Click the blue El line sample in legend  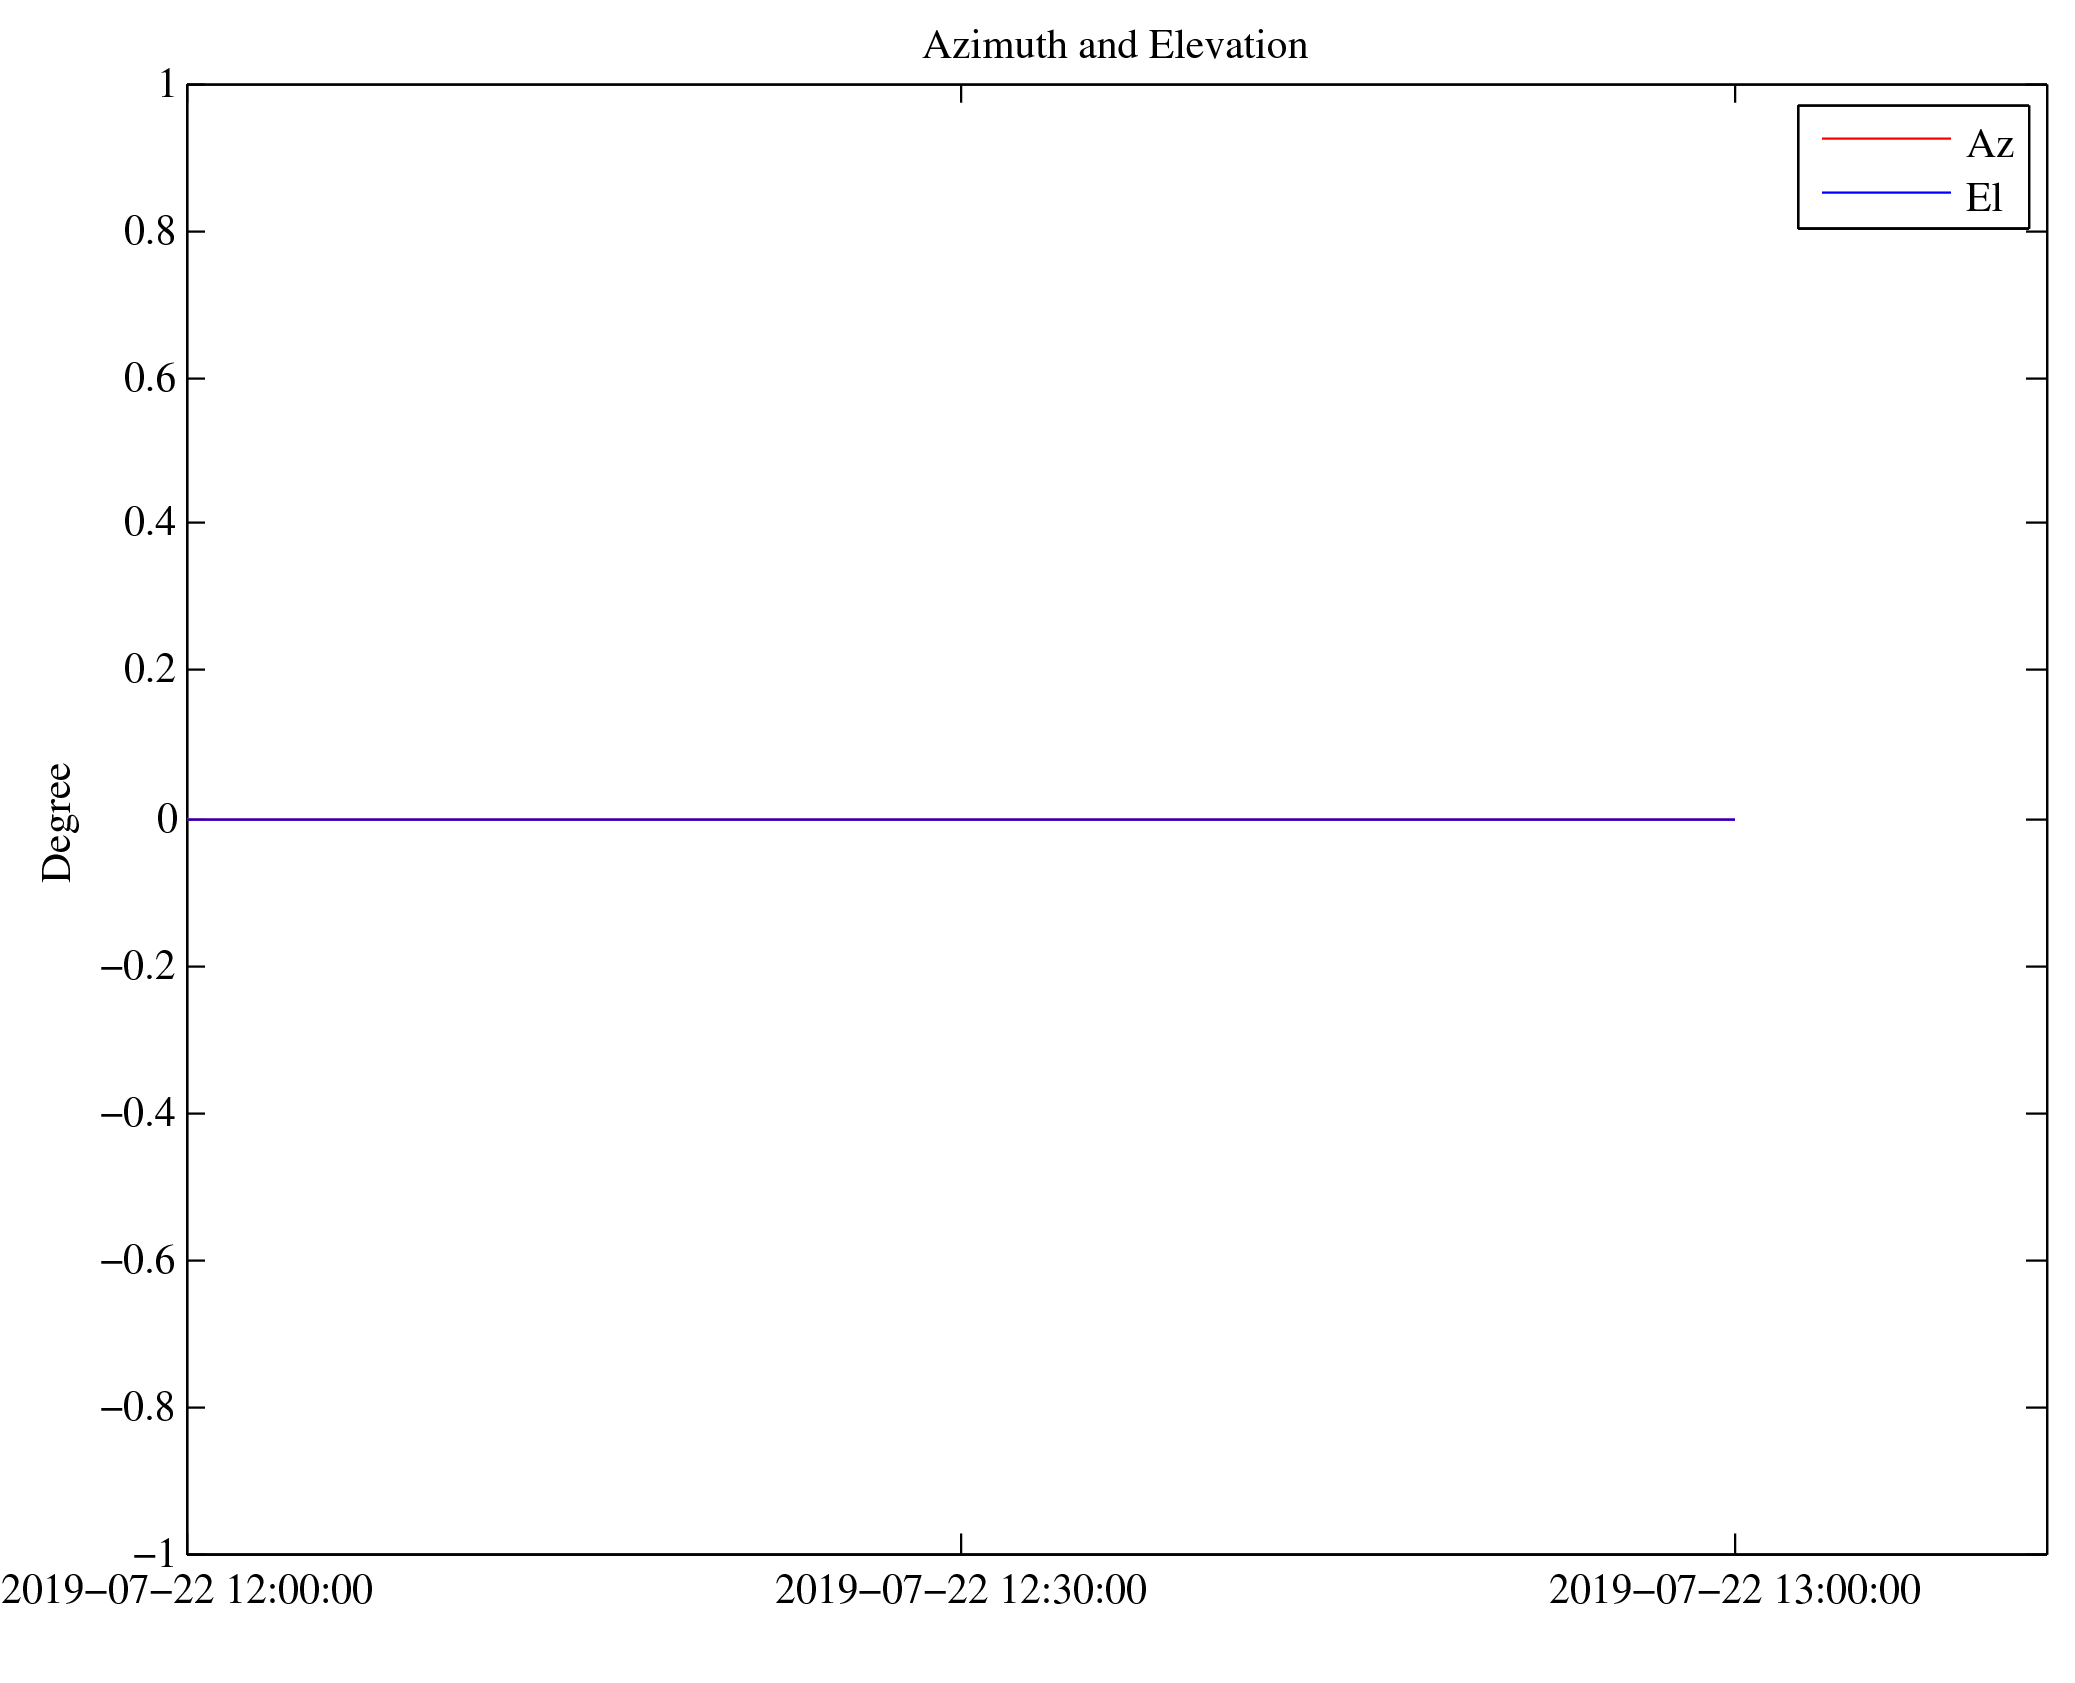click(1885, 192)
